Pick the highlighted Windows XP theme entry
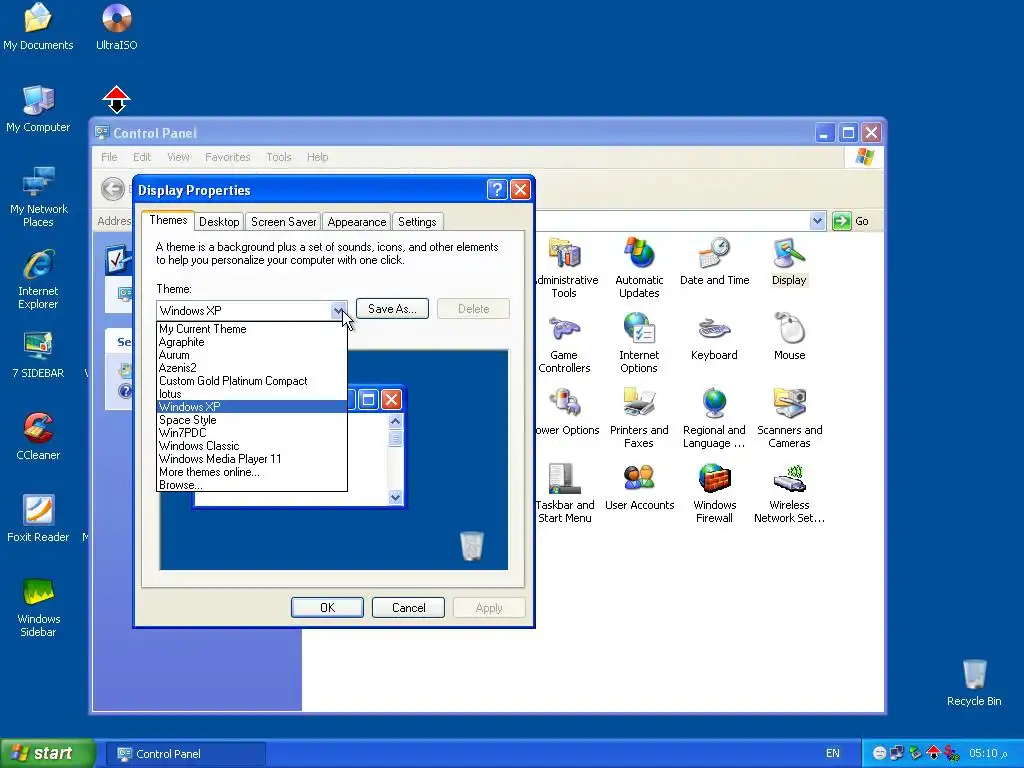 (x=251, y=407)
